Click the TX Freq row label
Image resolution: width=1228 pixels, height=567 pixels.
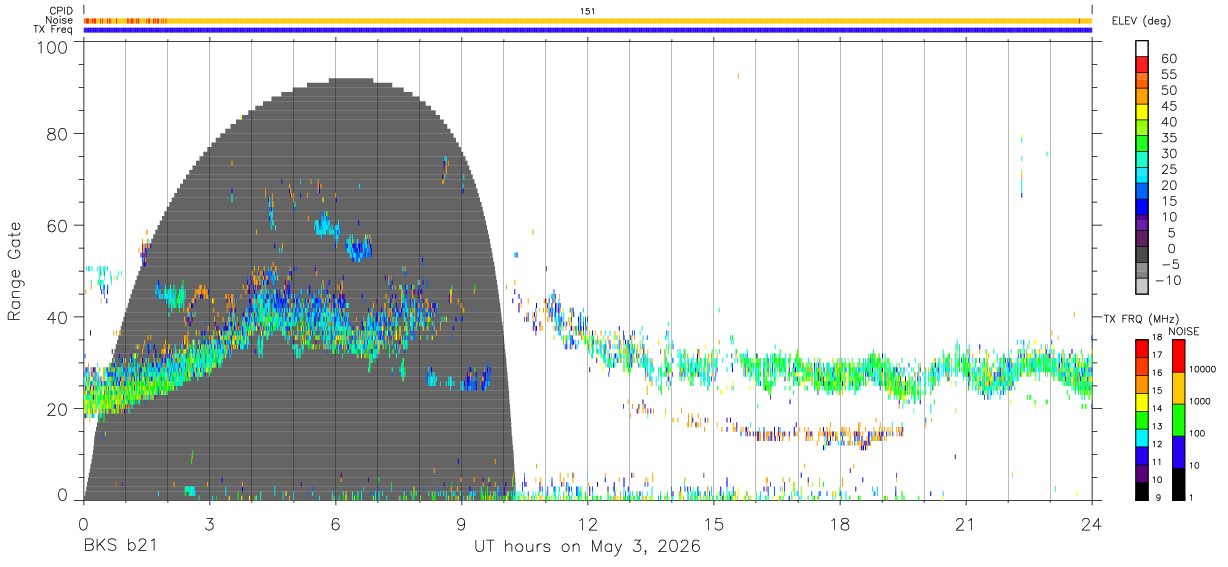click(x=53, y=30)
